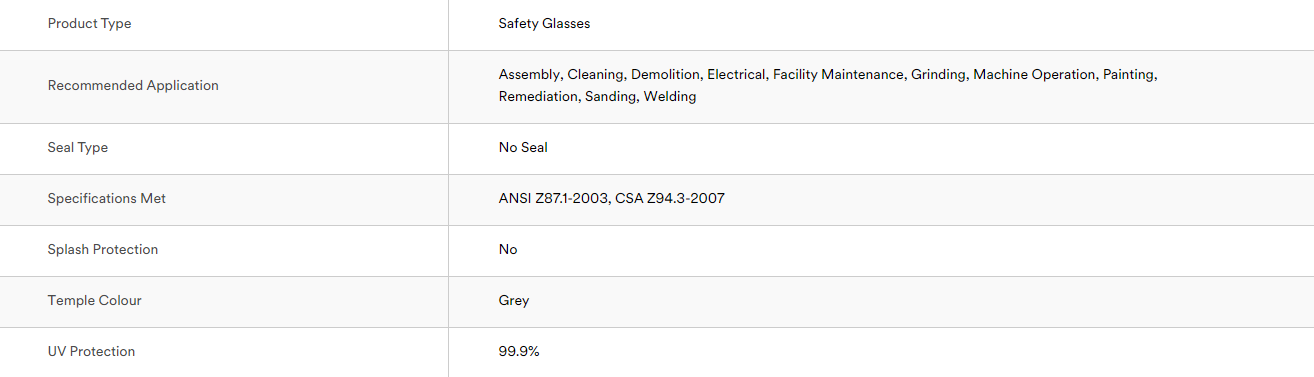1314x377 pixels.
Task: Click the applications list starting with Assembly
Action: [828, 86]
